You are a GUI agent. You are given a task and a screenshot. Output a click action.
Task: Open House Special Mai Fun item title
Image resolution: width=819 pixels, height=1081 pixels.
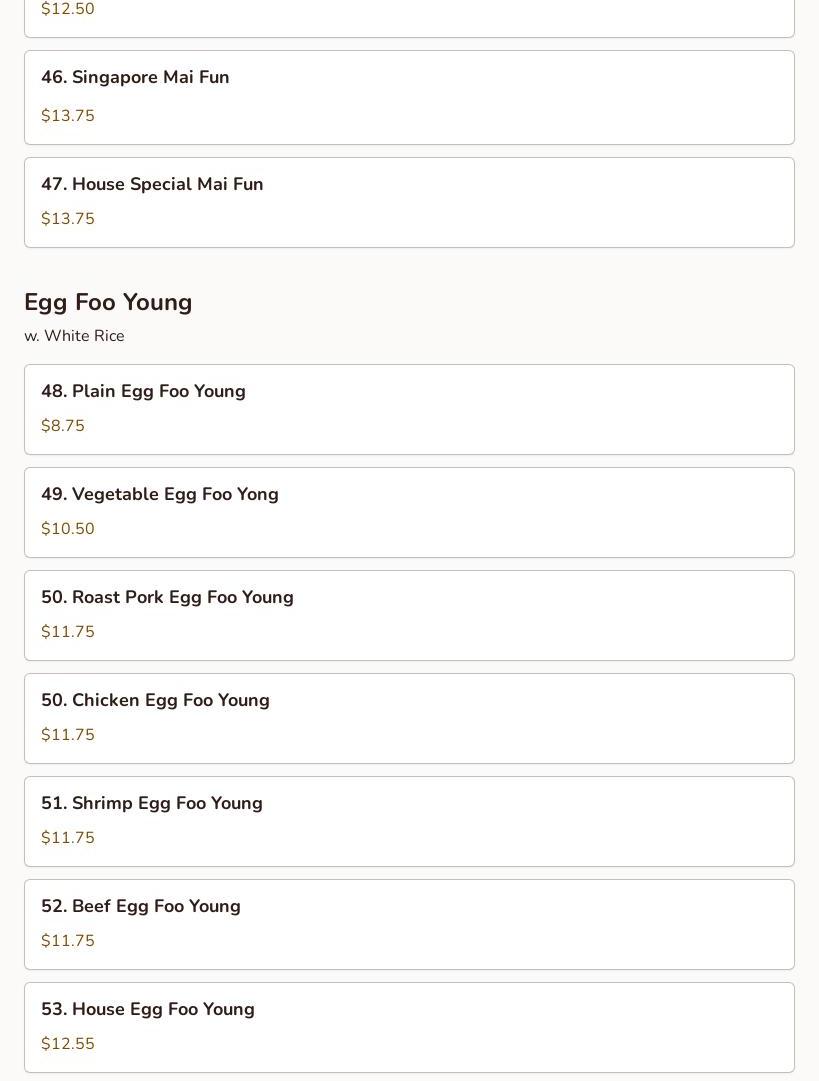click(152, 184)
